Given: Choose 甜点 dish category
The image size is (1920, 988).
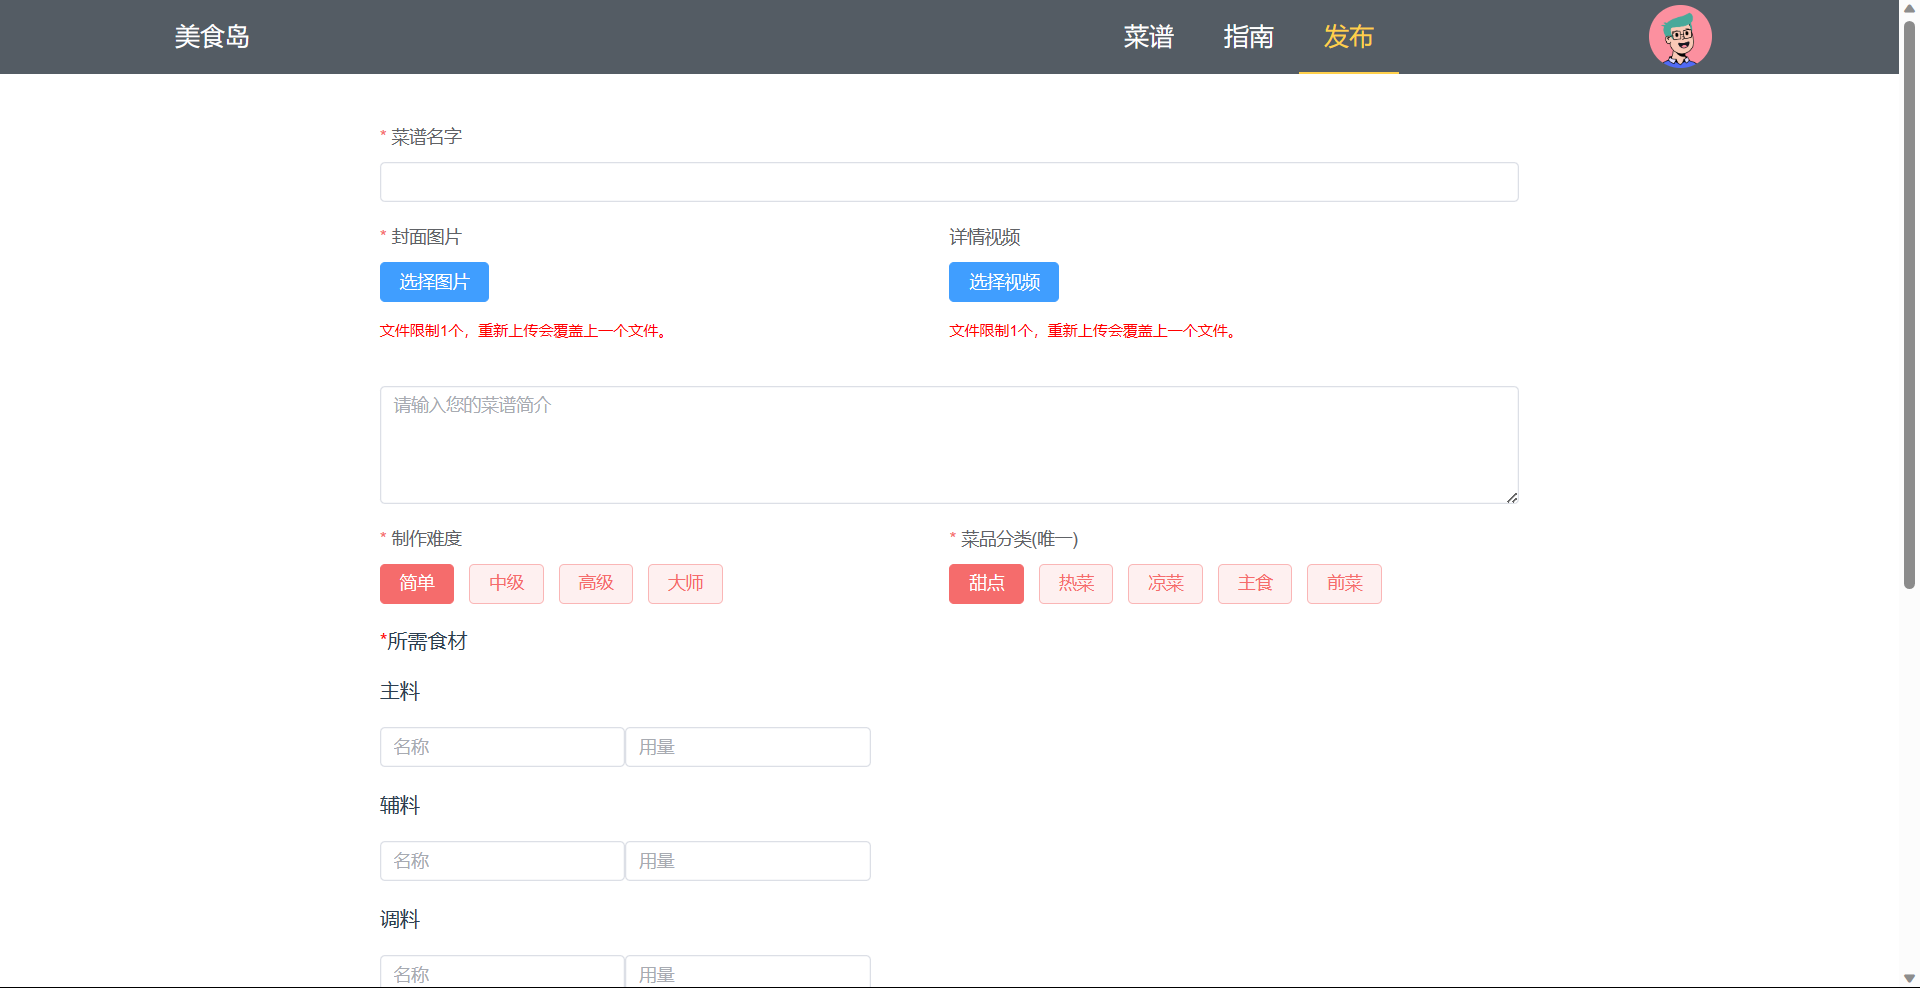Looking at the screenshot, I should coord(986,584).
